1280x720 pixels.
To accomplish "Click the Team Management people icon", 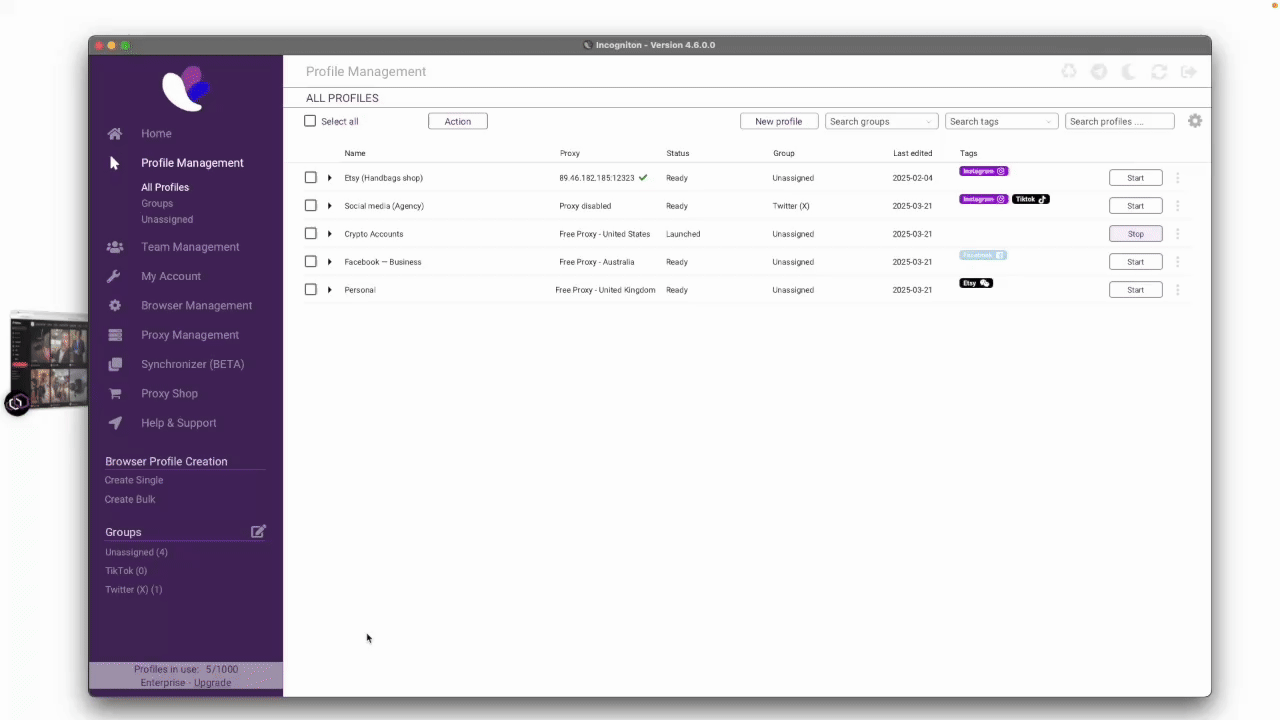I will tap(115, 247).
